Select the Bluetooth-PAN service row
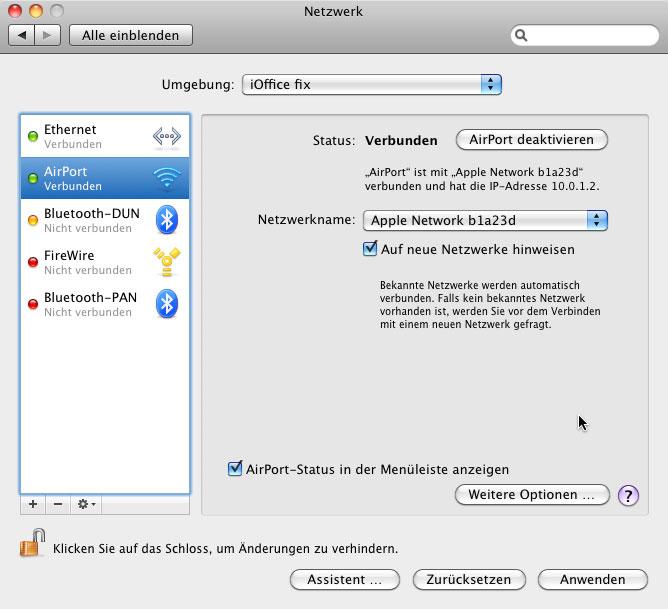Viewport: 668px width, 609px height. [x=105, y=304]
